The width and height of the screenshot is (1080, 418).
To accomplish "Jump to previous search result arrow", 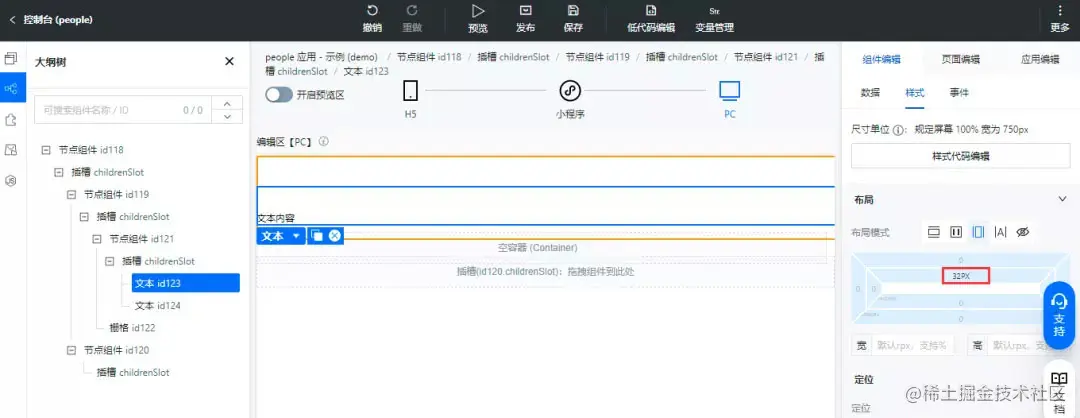I will 228,103.
